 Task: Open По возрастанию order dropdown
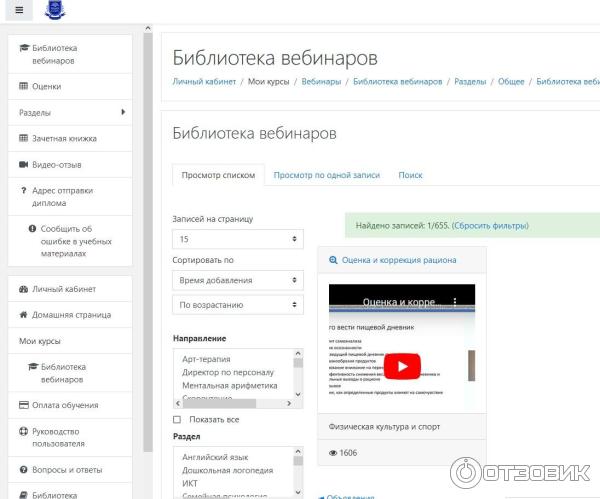(x=238, y=305)
